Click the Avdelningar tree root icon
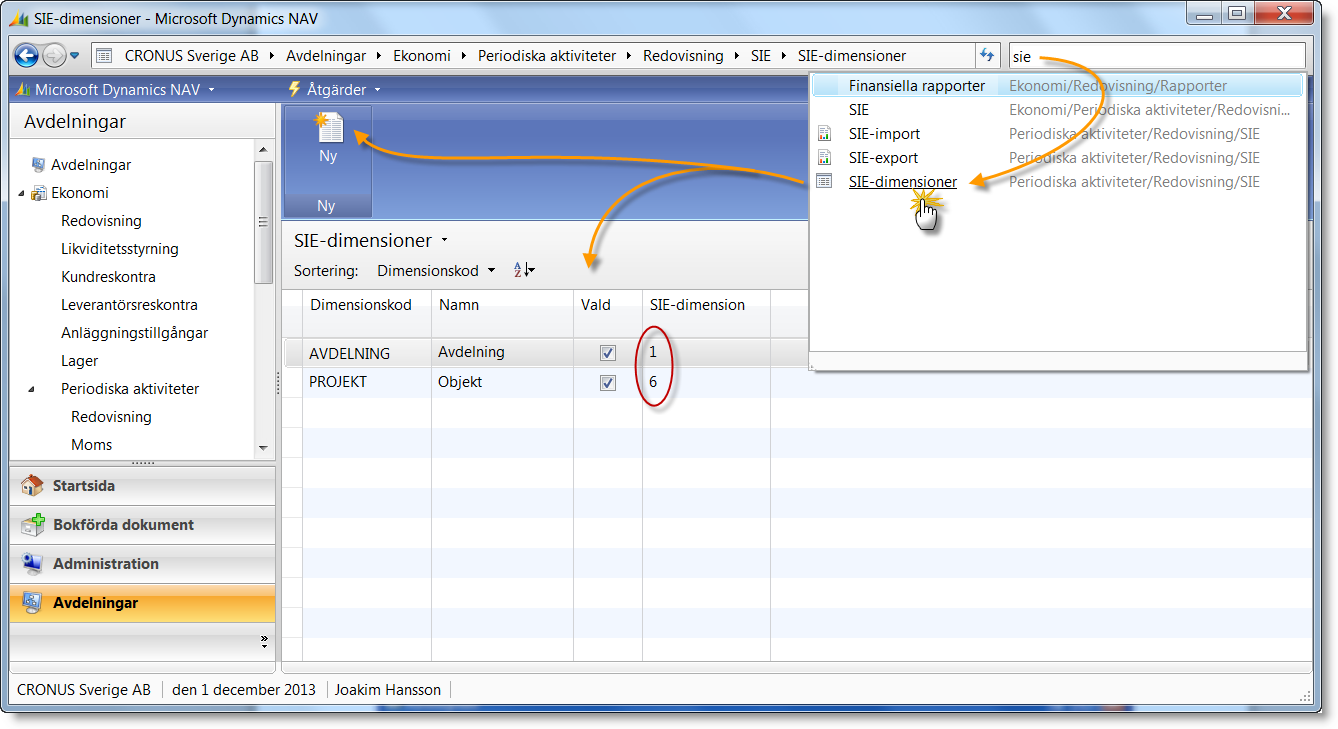The height and width of the screenshot is (729, 1338). (39, 165)
